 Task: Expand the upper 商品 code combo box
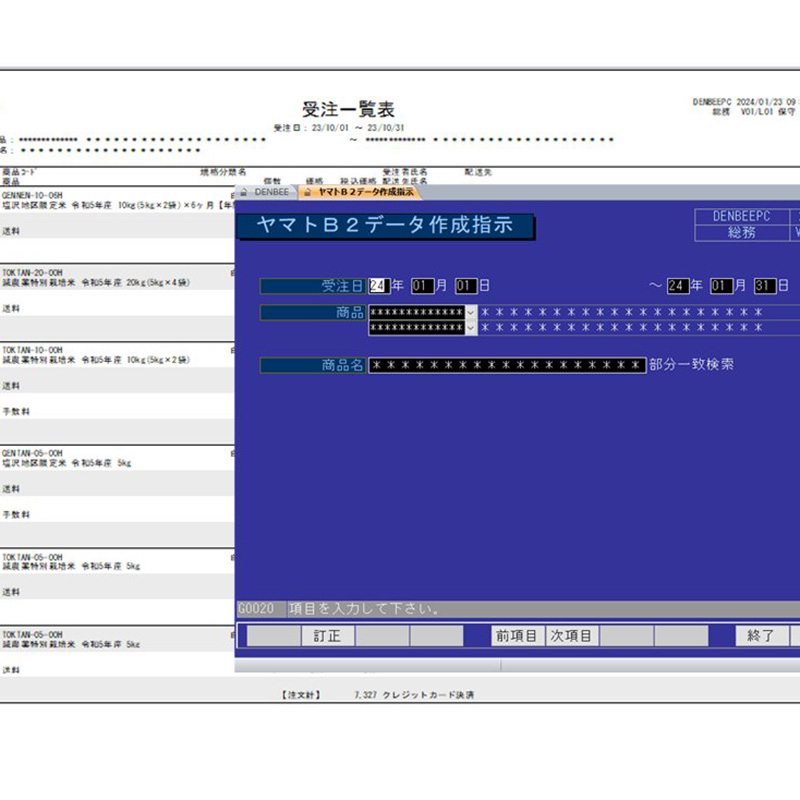tap(471, 313)
